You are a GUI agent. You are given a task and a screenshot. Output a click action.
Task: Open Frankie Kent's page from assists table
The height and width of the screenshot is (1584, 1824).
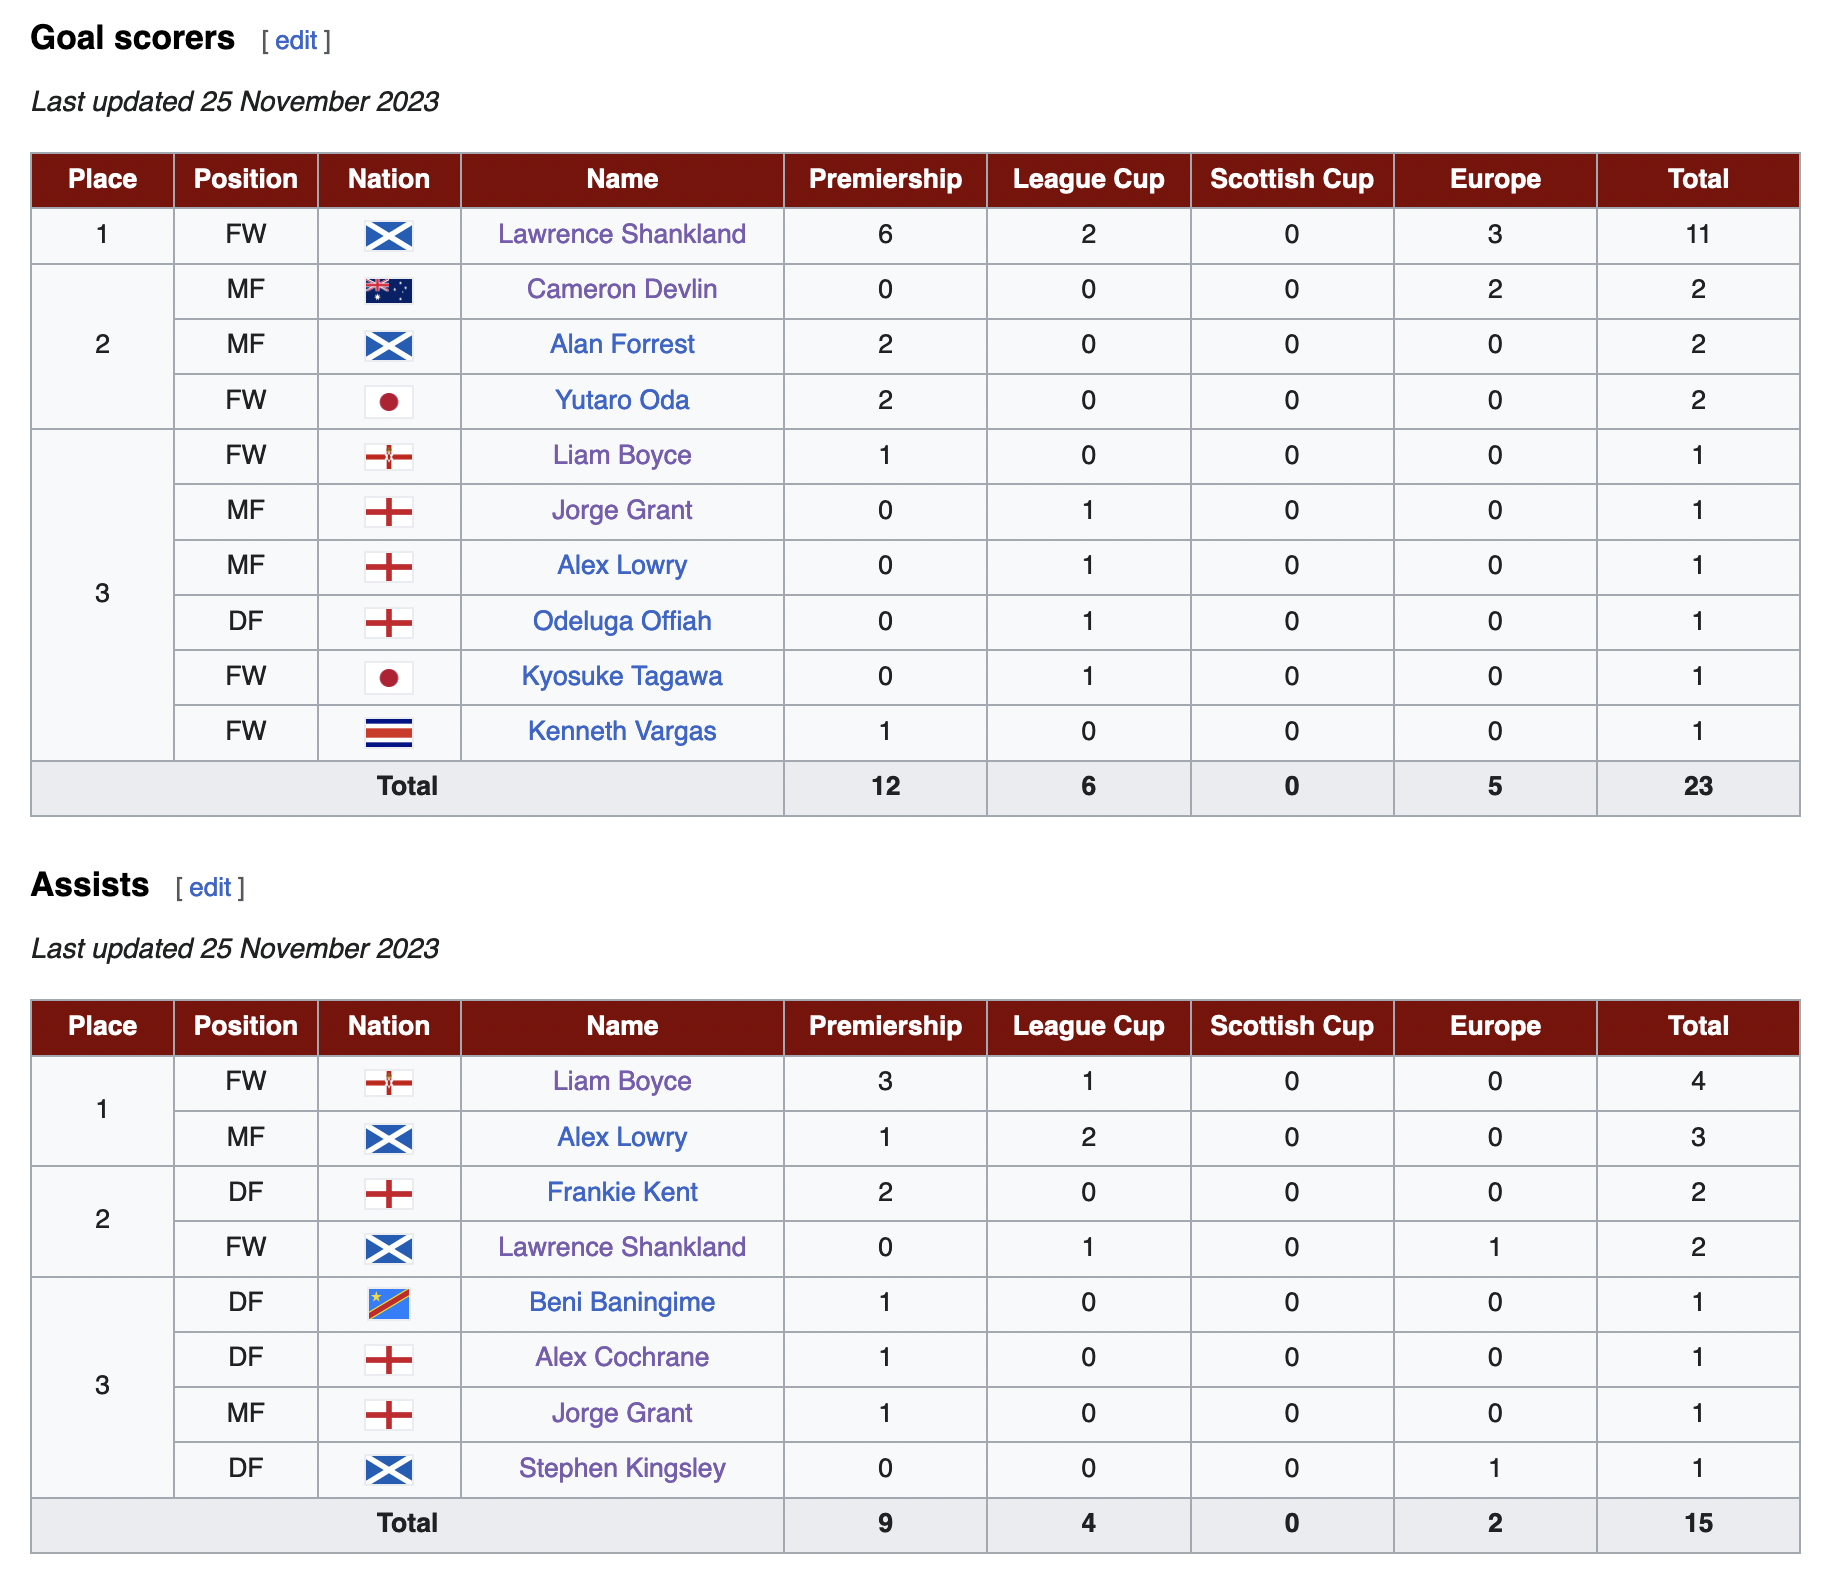click(x=622, y=1193)
